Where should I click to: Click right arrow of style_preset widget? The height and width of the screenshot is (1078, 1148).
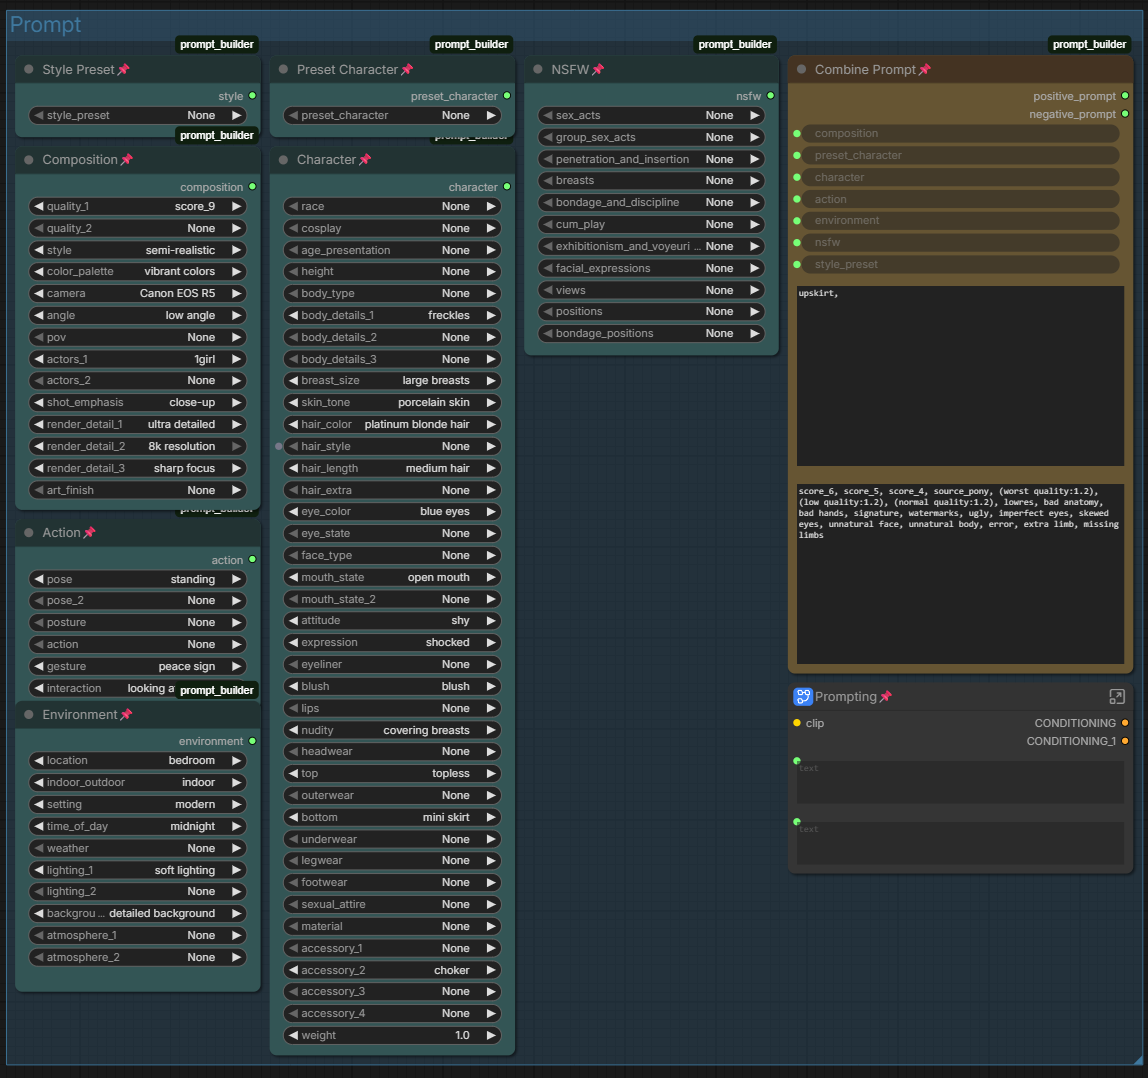(236, 116)
